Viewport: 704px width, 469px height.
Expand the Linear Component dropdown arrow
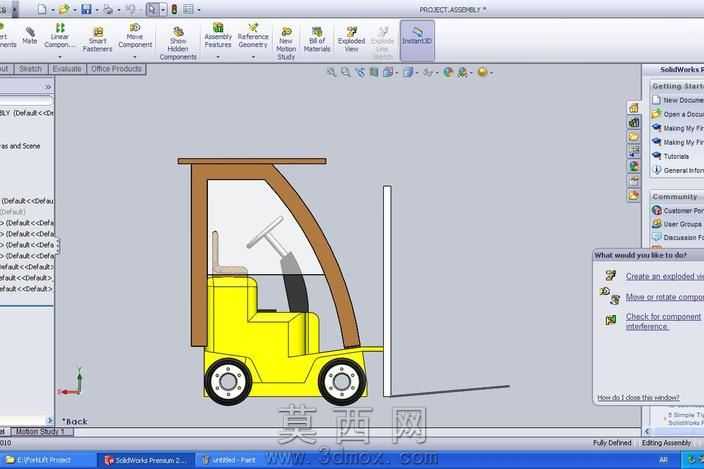pyautogui.click(x=60, y=57)
